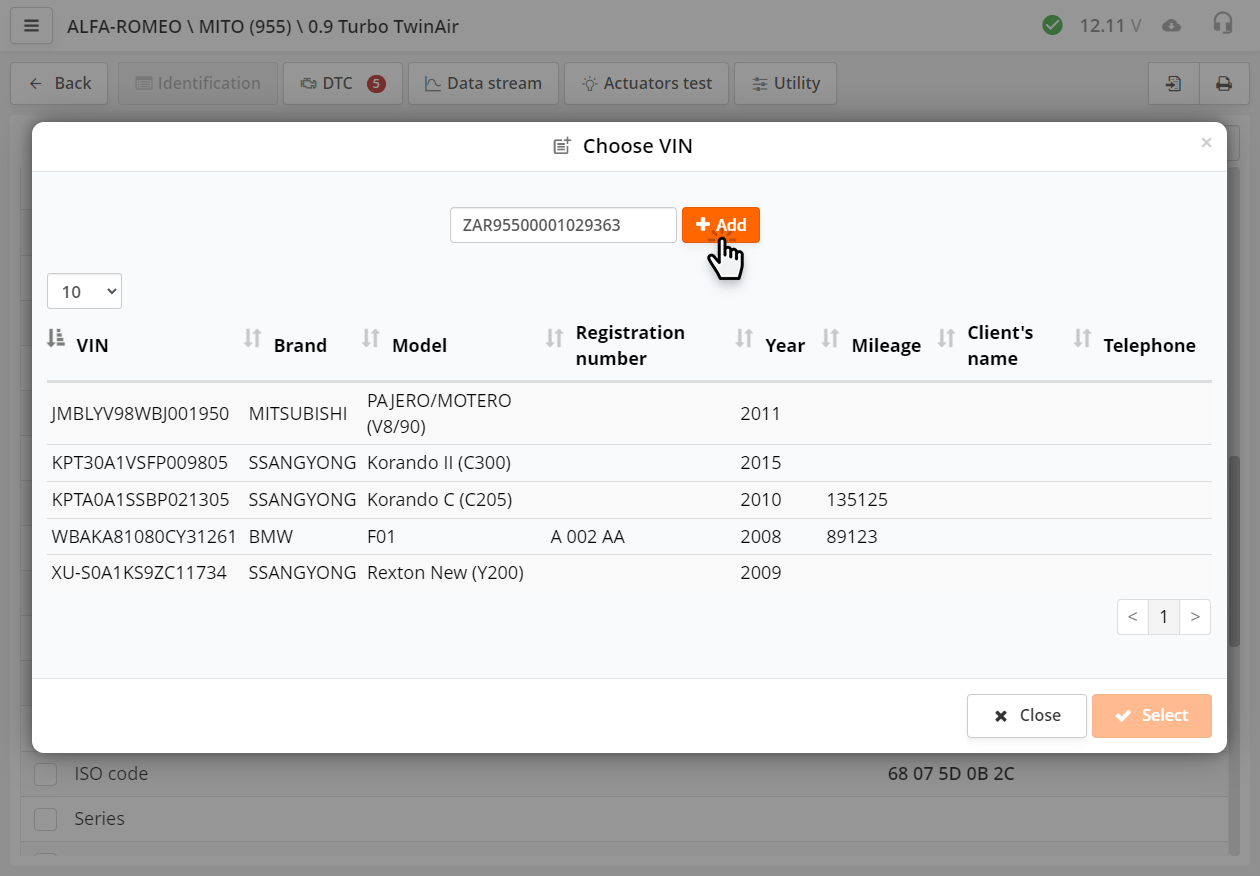Toggle sorting on the Brand column
Screen dimensions: 1260x876
pyautogui.click(x=252, y=339)
